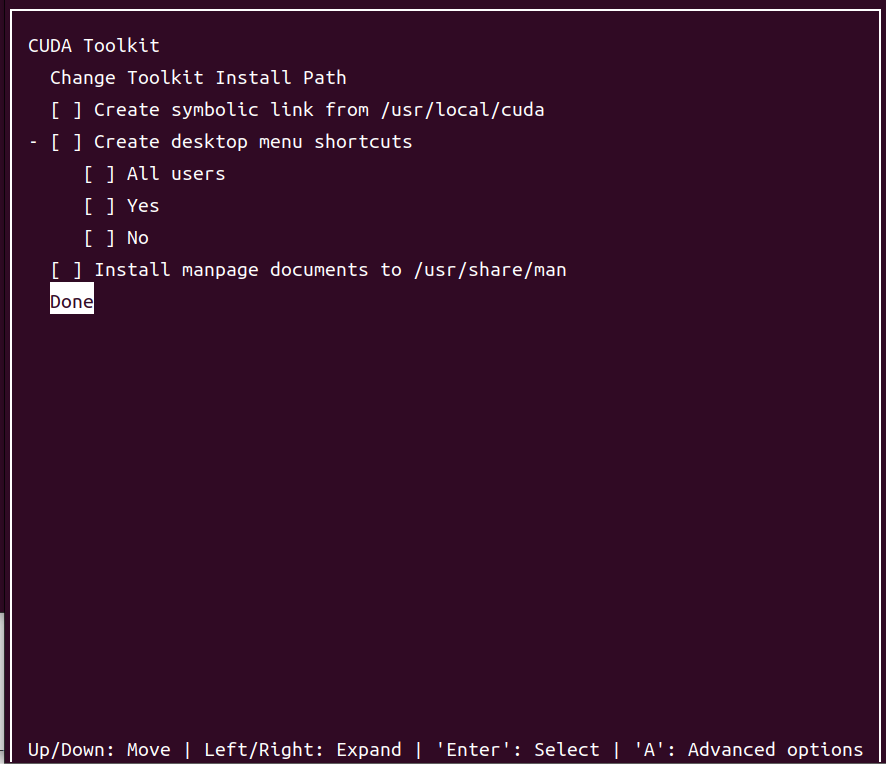Image resolution: width=886 pixels, height=764 pixels.
Task: Collapse the desktop menu shortcuts dash expander
Action: tap(33, 142)
